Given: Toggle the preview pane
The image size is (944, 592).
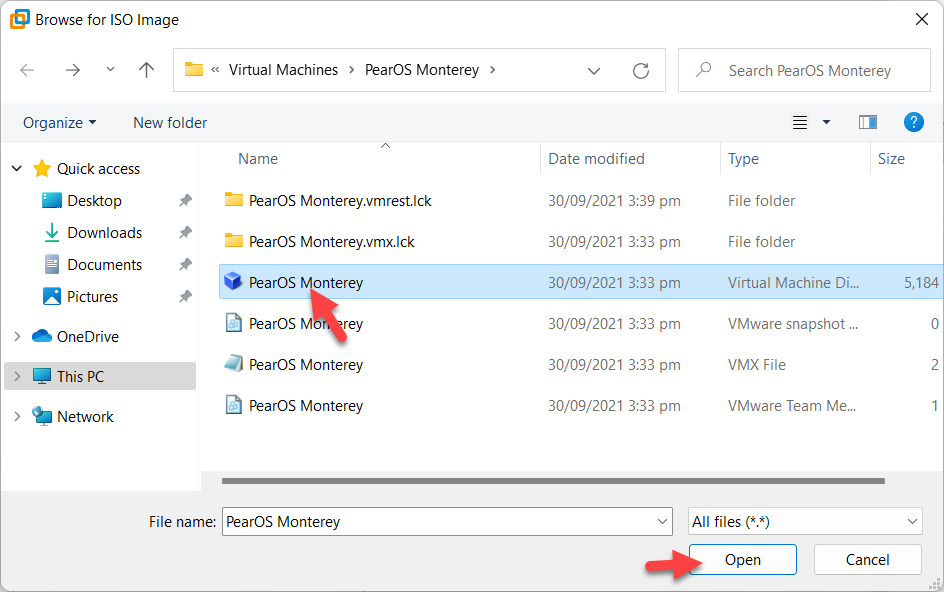Looking at the screenshot, I should point(868,122).
